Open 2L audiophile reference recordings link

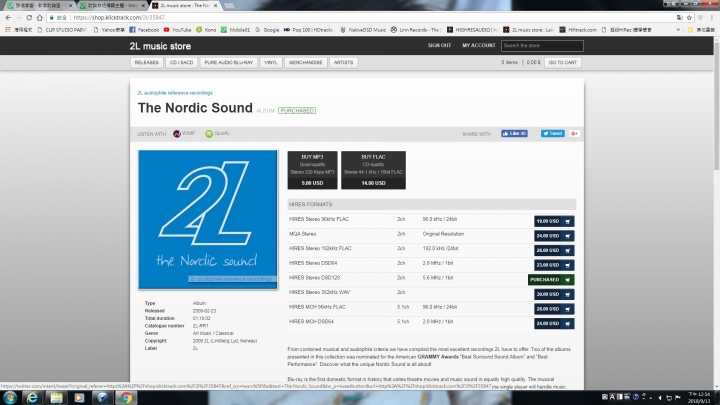tap(175, 93)
